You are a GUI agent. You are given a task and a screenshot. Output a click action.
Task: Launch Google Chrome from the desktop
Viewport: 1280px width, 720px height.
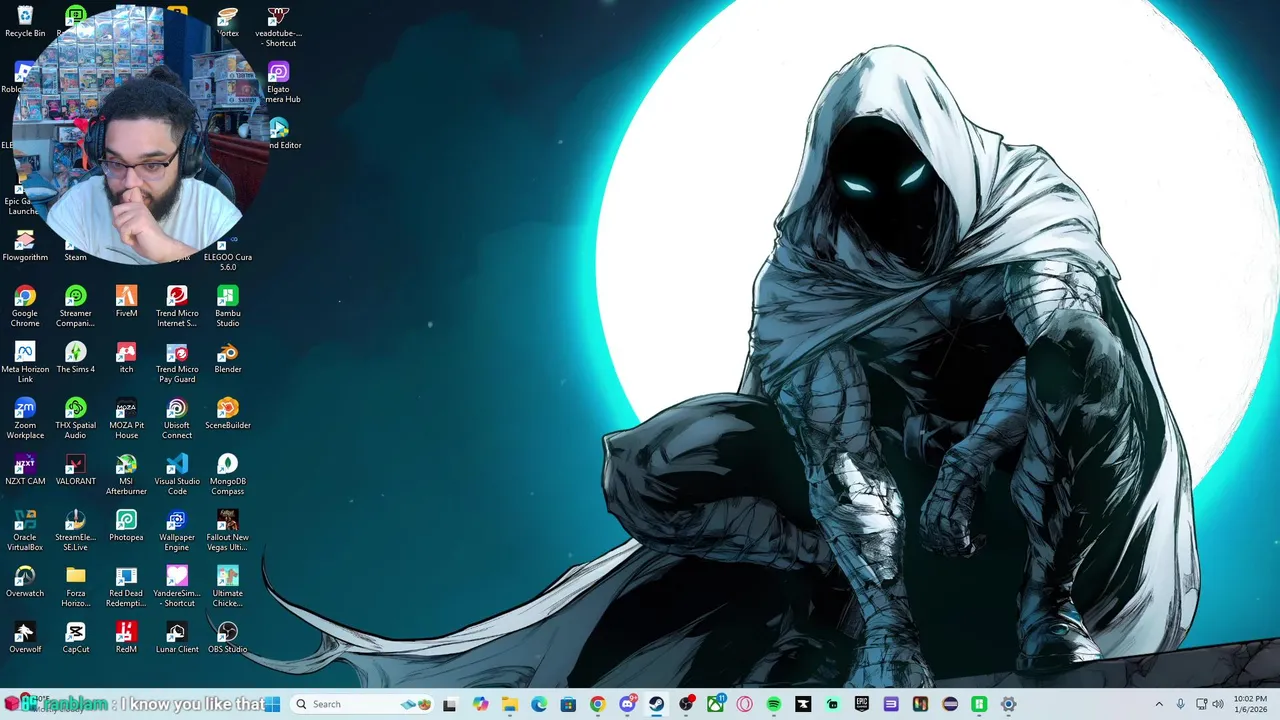pos(25,306)
